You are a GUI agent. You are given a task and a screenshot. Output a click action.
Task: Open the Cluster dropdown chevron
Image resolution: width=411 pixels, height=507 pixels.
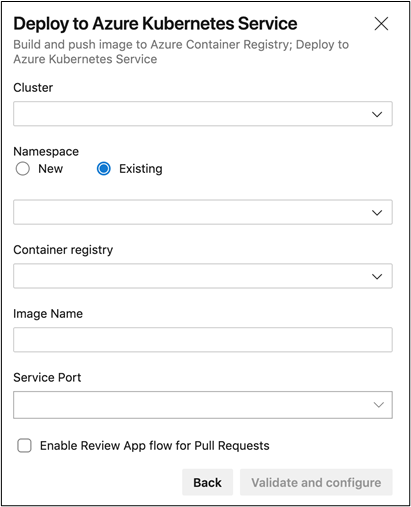click(x=377, y=114)
